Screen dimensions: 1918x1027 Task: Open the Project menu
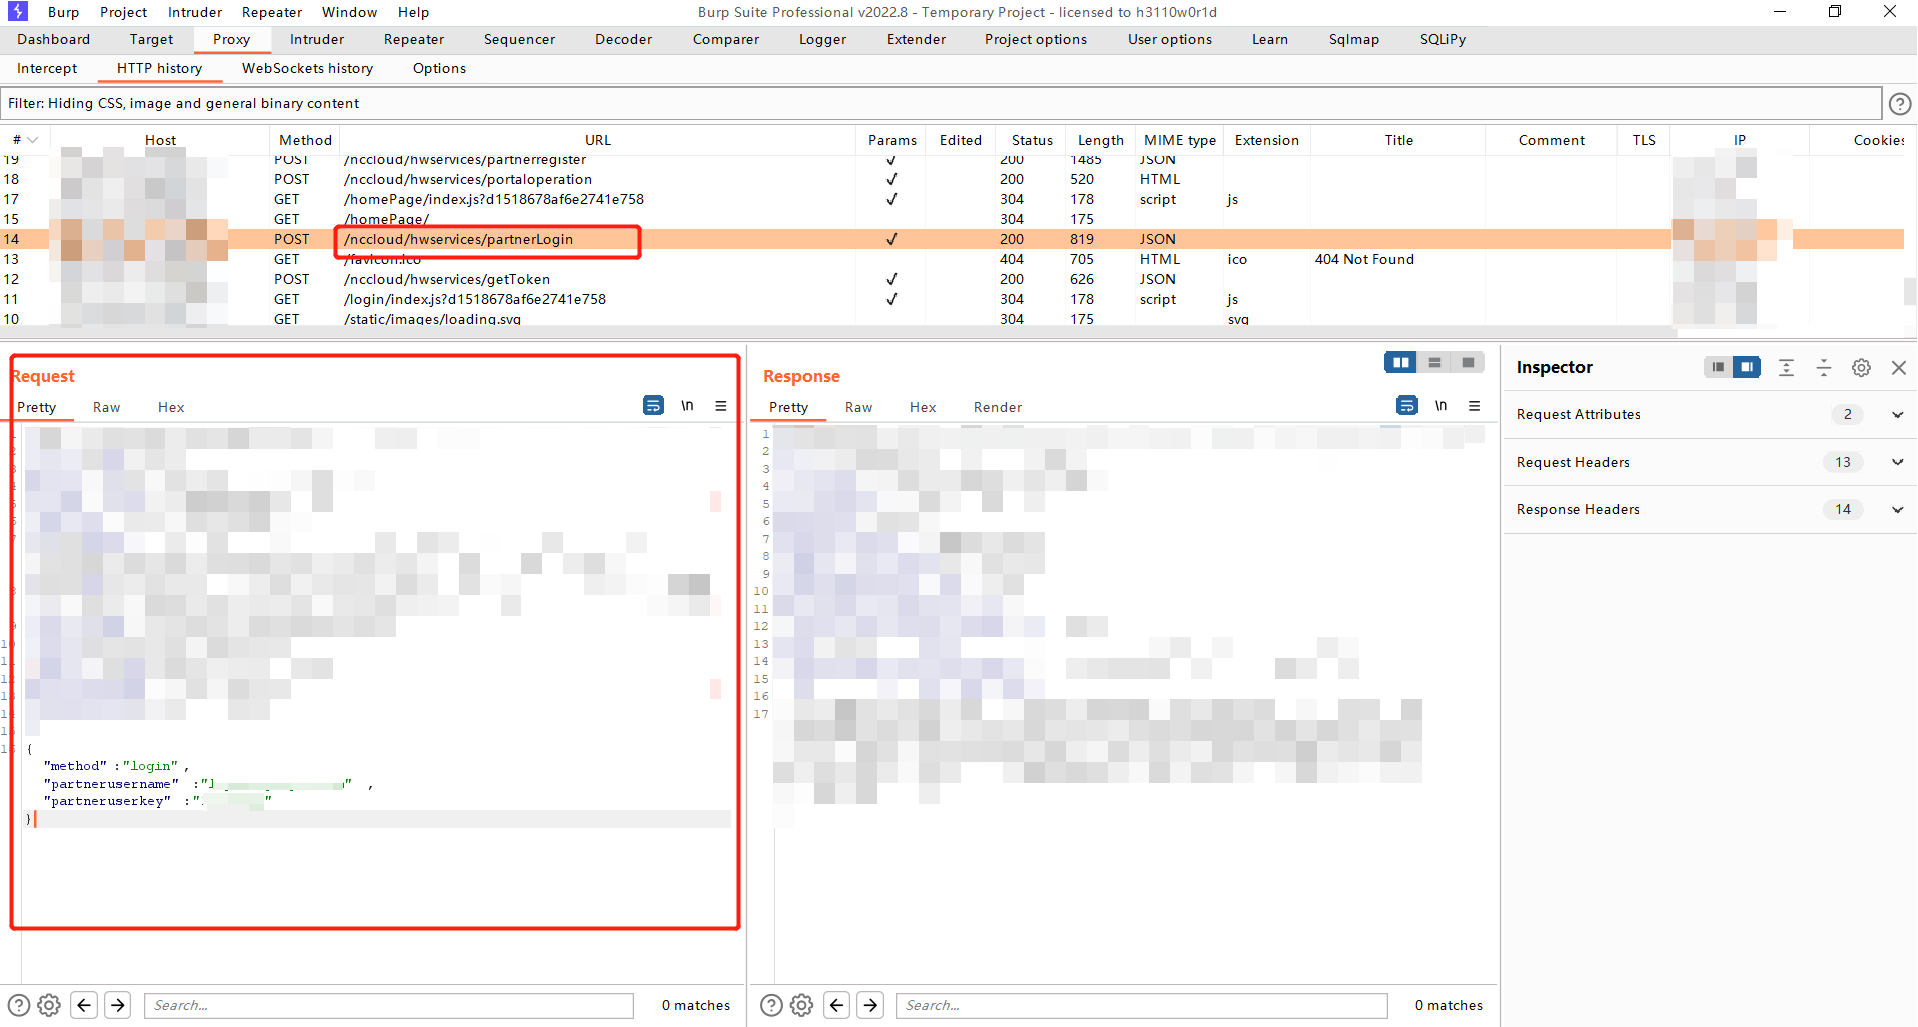[123, 12]
